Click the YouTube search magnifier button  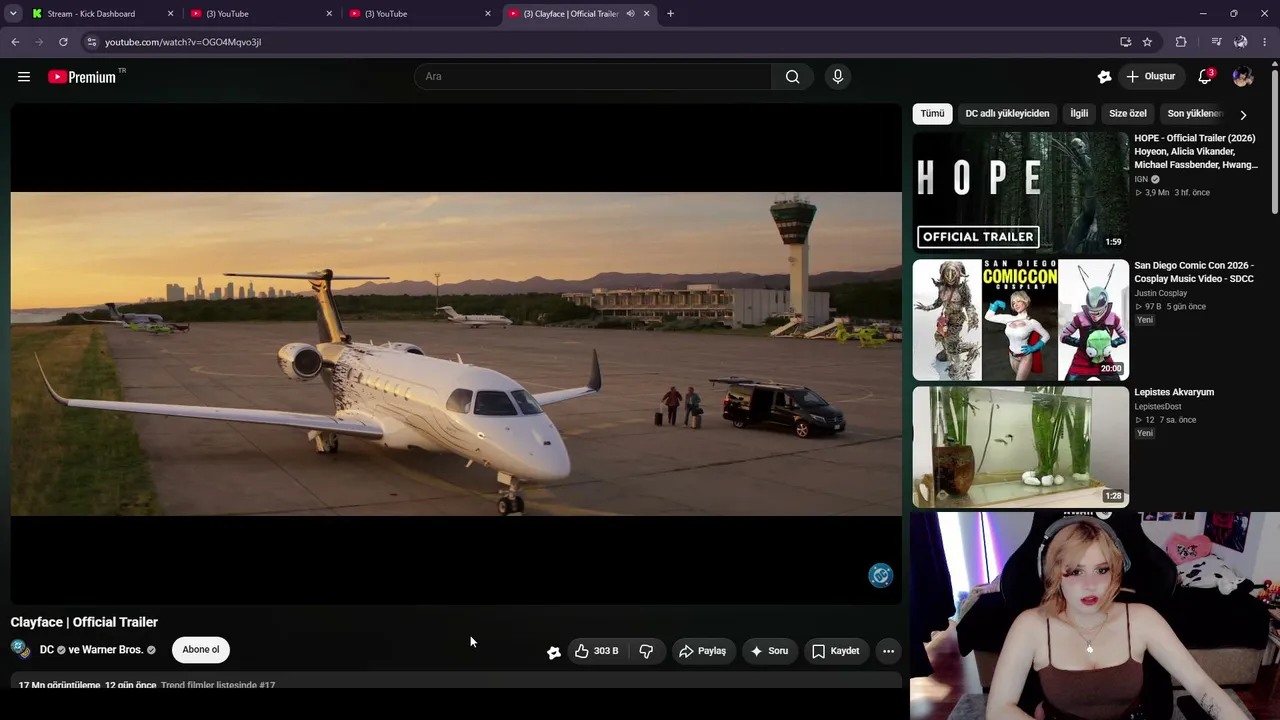tap(792, 77)
